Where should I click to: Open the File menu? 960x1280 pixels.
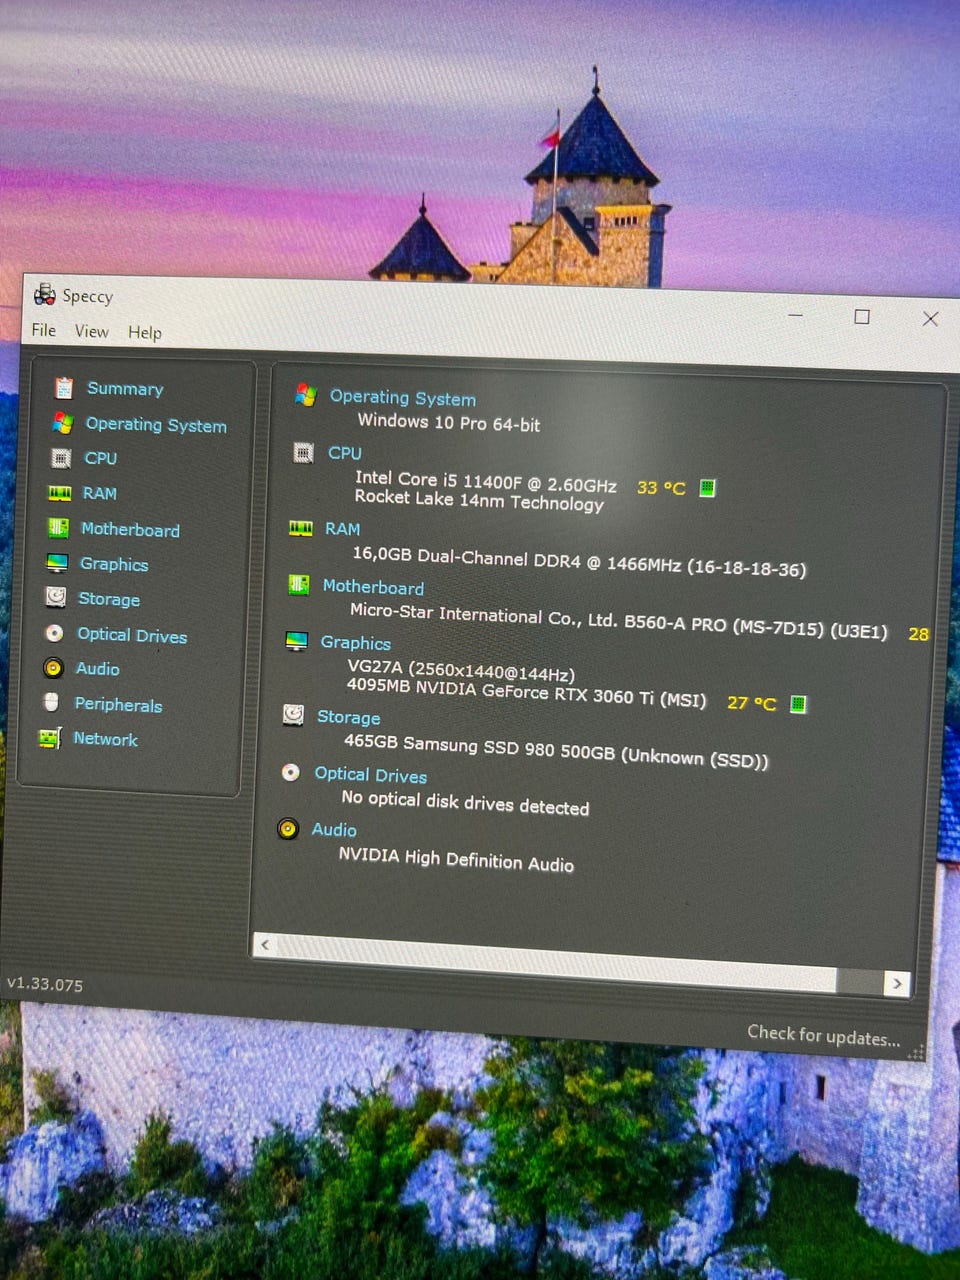44,330
